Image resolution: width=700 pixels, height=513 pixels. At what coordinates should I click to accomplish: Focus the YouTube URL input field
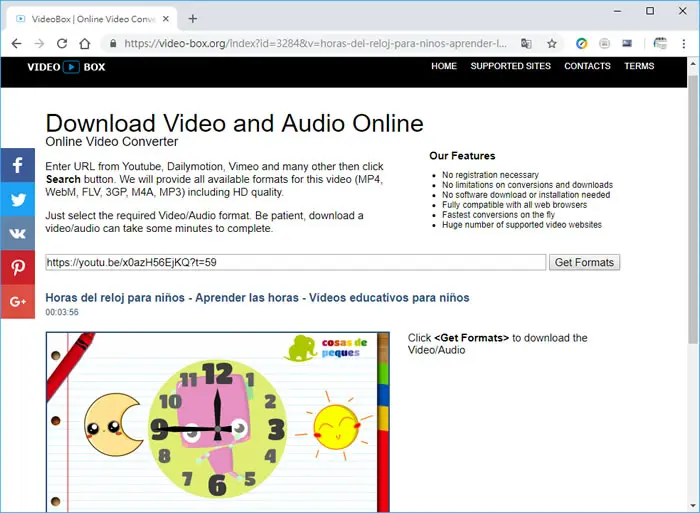click(296, 263)
